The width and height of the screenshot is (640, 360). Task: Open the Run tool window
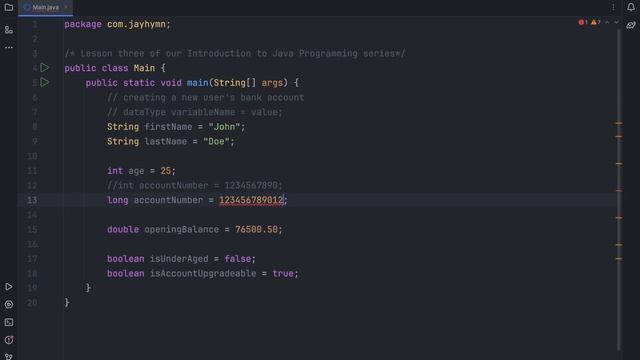pyautogui.click(x=9, y=287)
